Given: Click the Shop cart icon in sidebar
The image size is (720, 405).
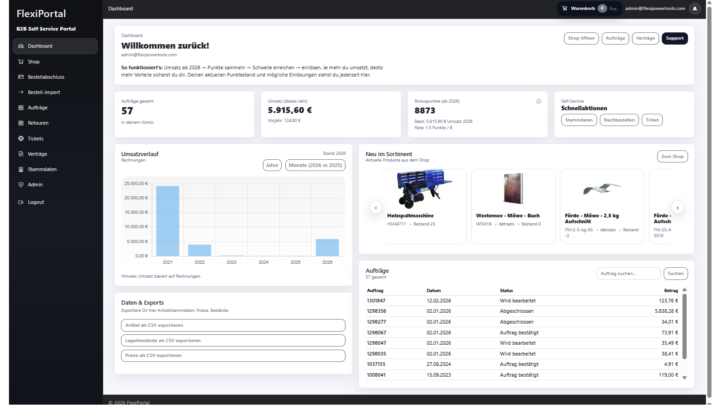Looking at the screenshot, I should 21,61.
